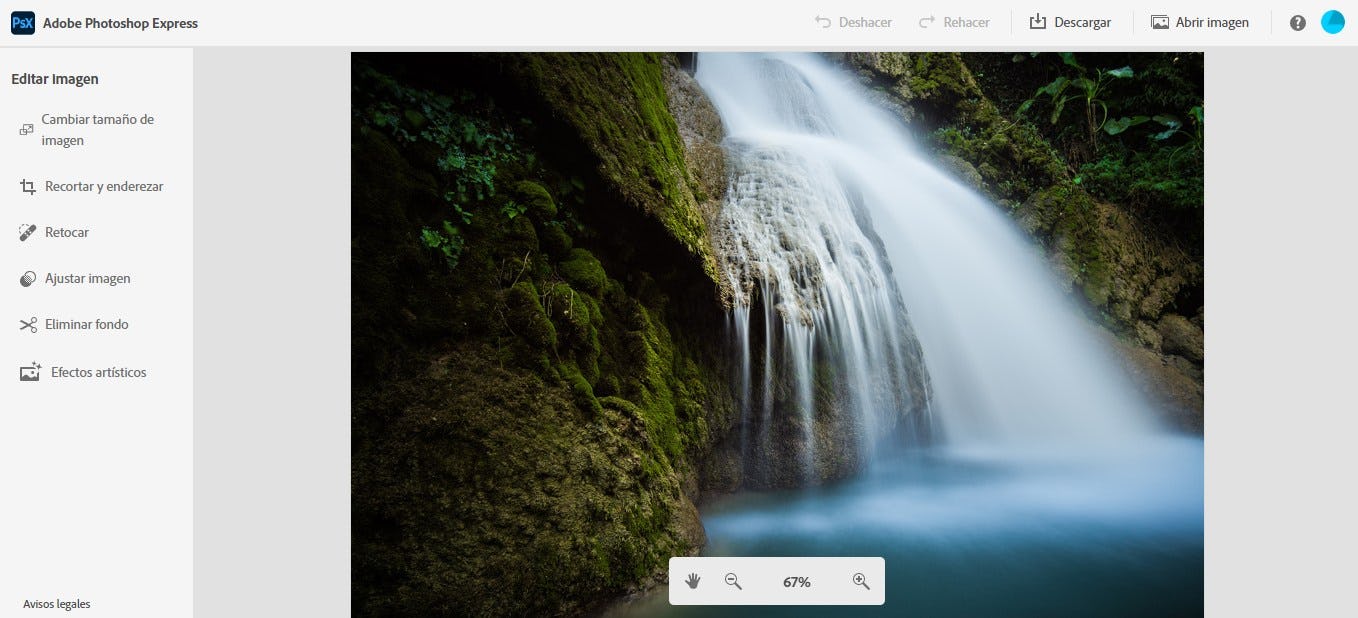
Task: Select the hand pan tool
Action: coord(693,581)
